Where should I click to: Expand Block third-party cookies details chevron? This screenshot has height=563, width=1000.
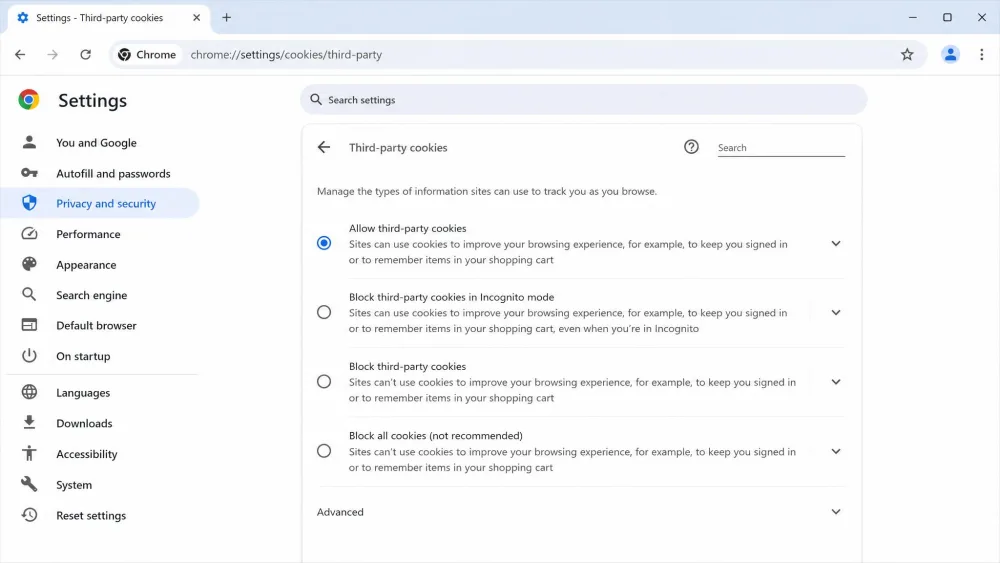[835, 382]
